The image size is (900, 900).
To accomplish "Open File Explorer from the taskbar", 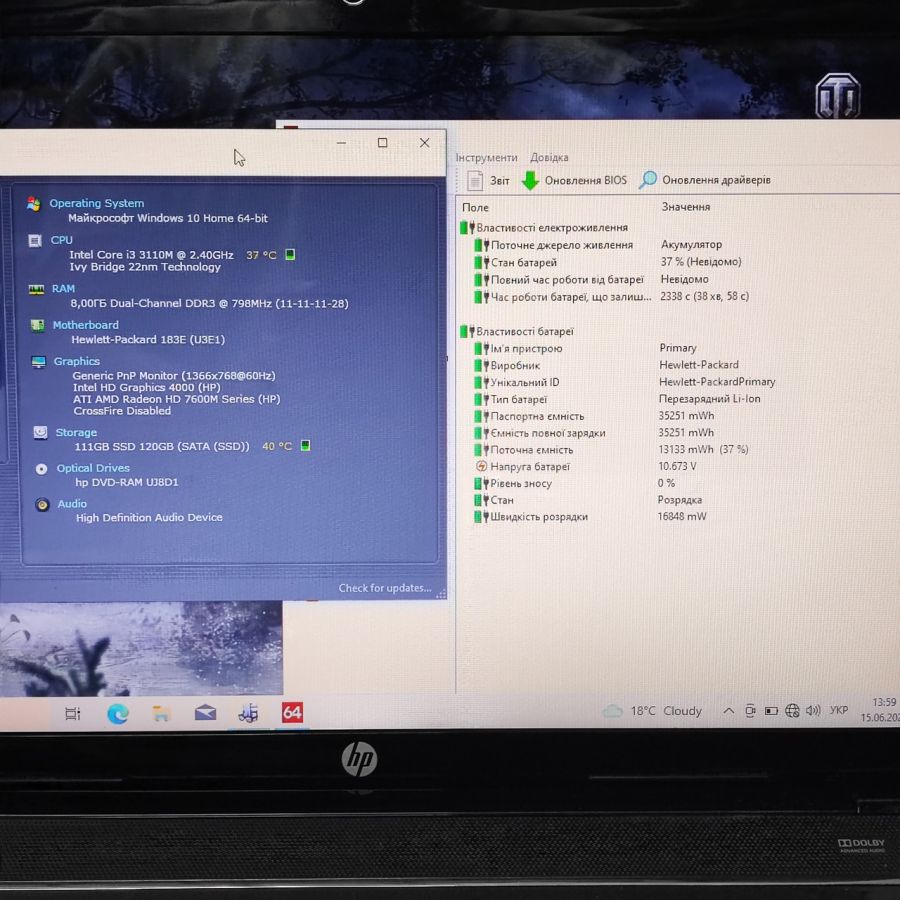I will [x=161, y=713].
